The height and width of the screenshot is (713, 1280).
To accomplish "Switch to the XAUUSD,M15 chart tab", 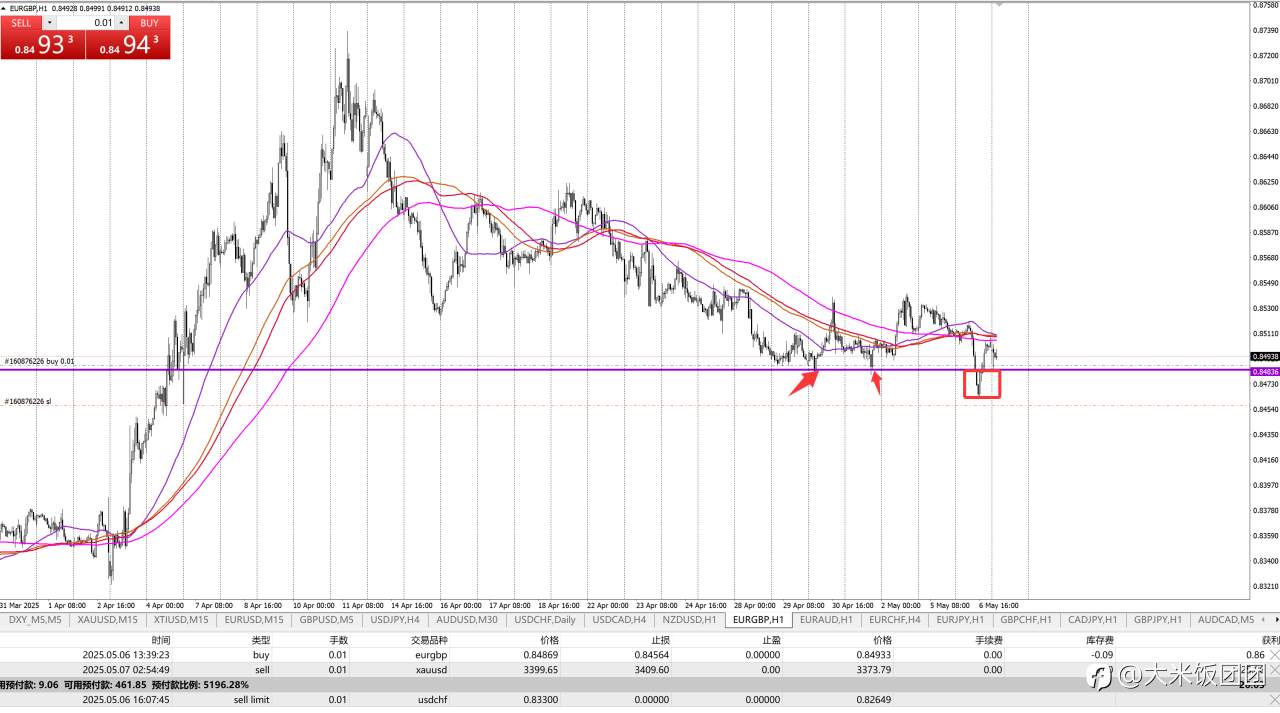I will point(108,620).
